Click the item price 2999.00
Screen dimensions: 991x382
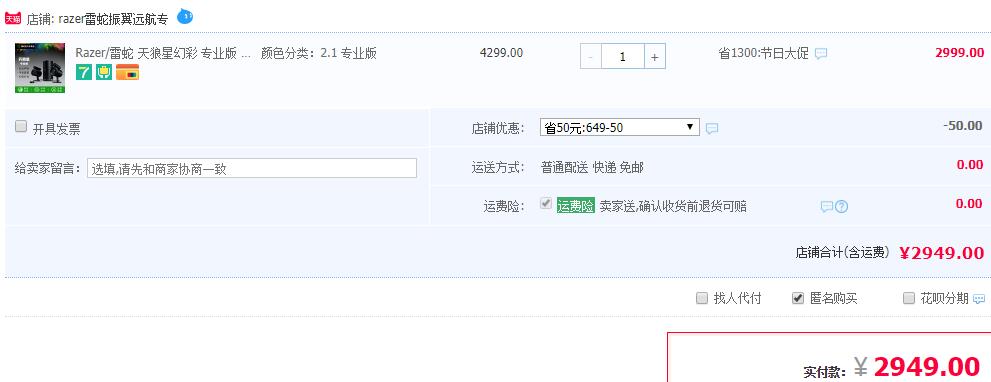click(959, 52)
